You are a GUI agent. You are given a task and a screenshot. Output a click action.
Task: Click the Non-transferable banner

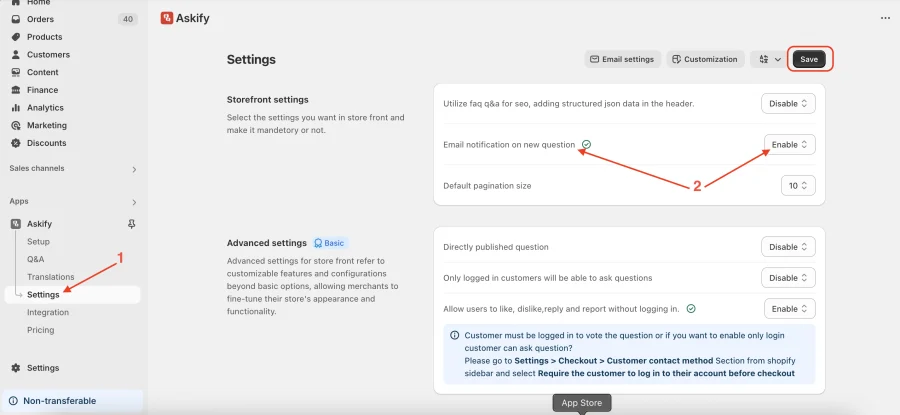point(72,401)
